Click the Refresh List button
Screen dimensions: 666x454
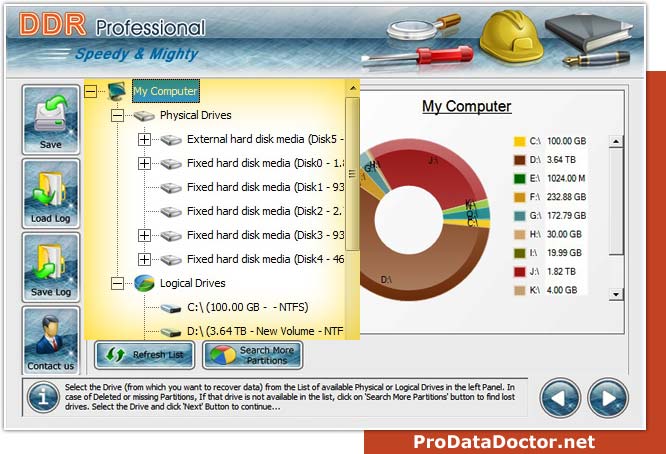tap(144, 355)
